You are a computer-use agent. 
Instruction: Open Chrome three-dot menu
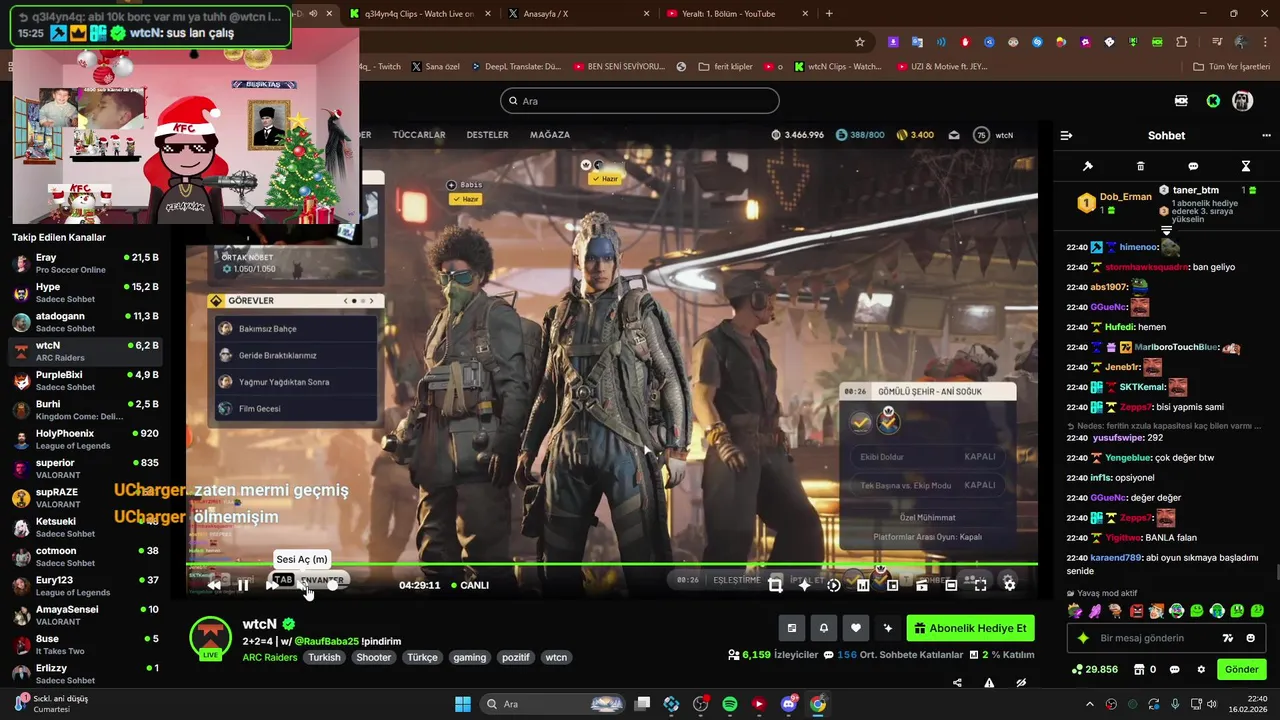(x=1264, y=42)
